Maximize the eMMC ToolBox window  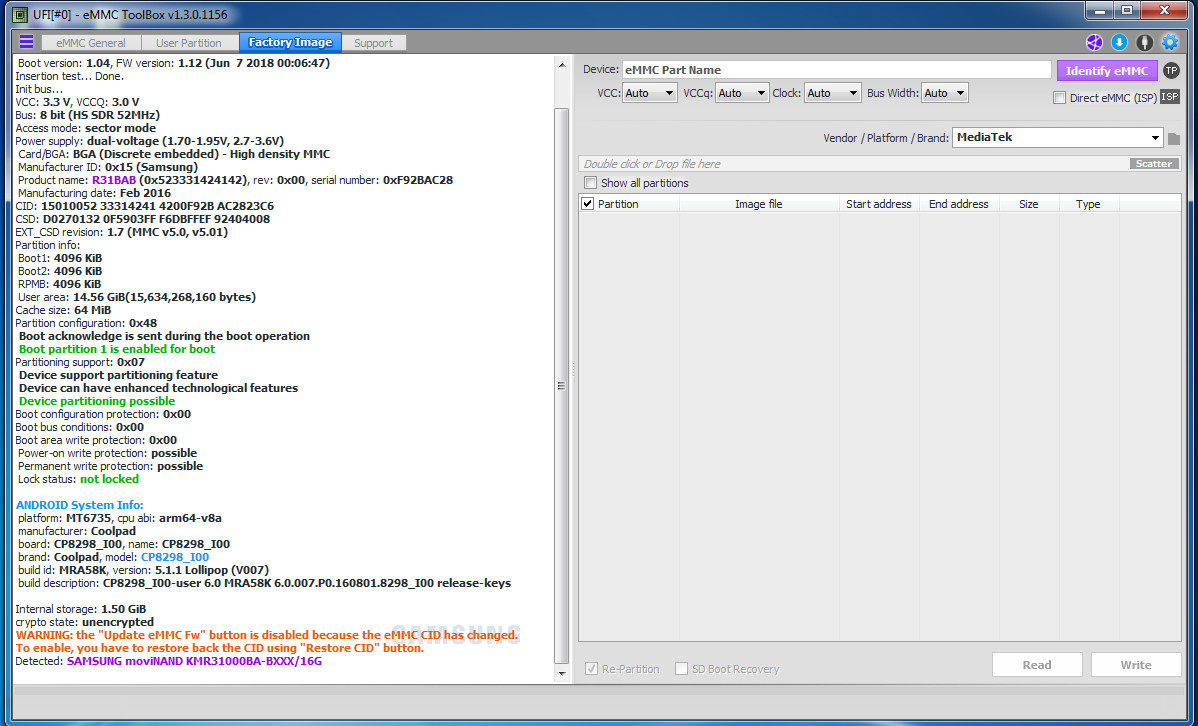1127,11
